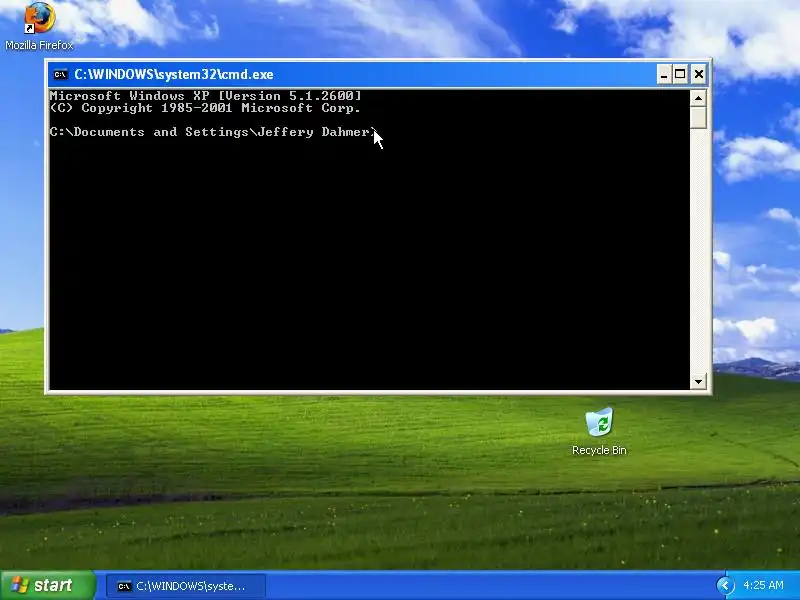Open the Start menu
800x600 pixels.
(x=48, y=585)
